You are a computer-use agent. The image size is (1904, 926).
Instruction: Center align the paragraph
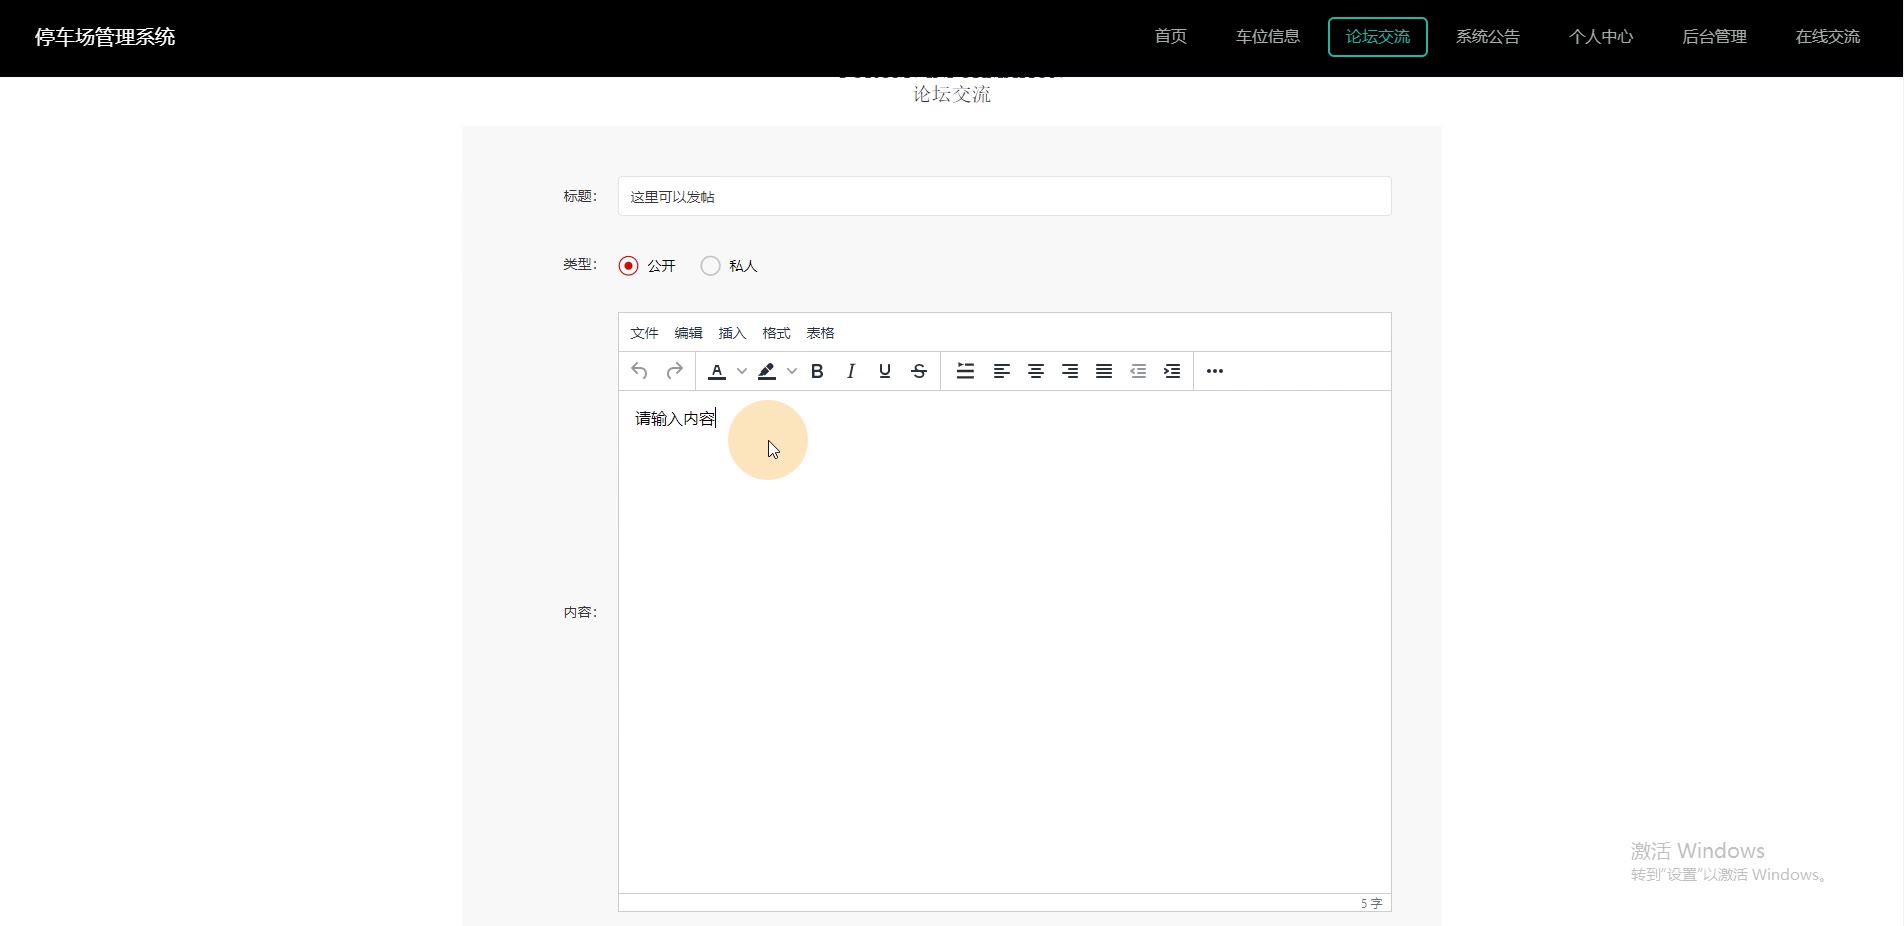click(x=1036, y=371)
